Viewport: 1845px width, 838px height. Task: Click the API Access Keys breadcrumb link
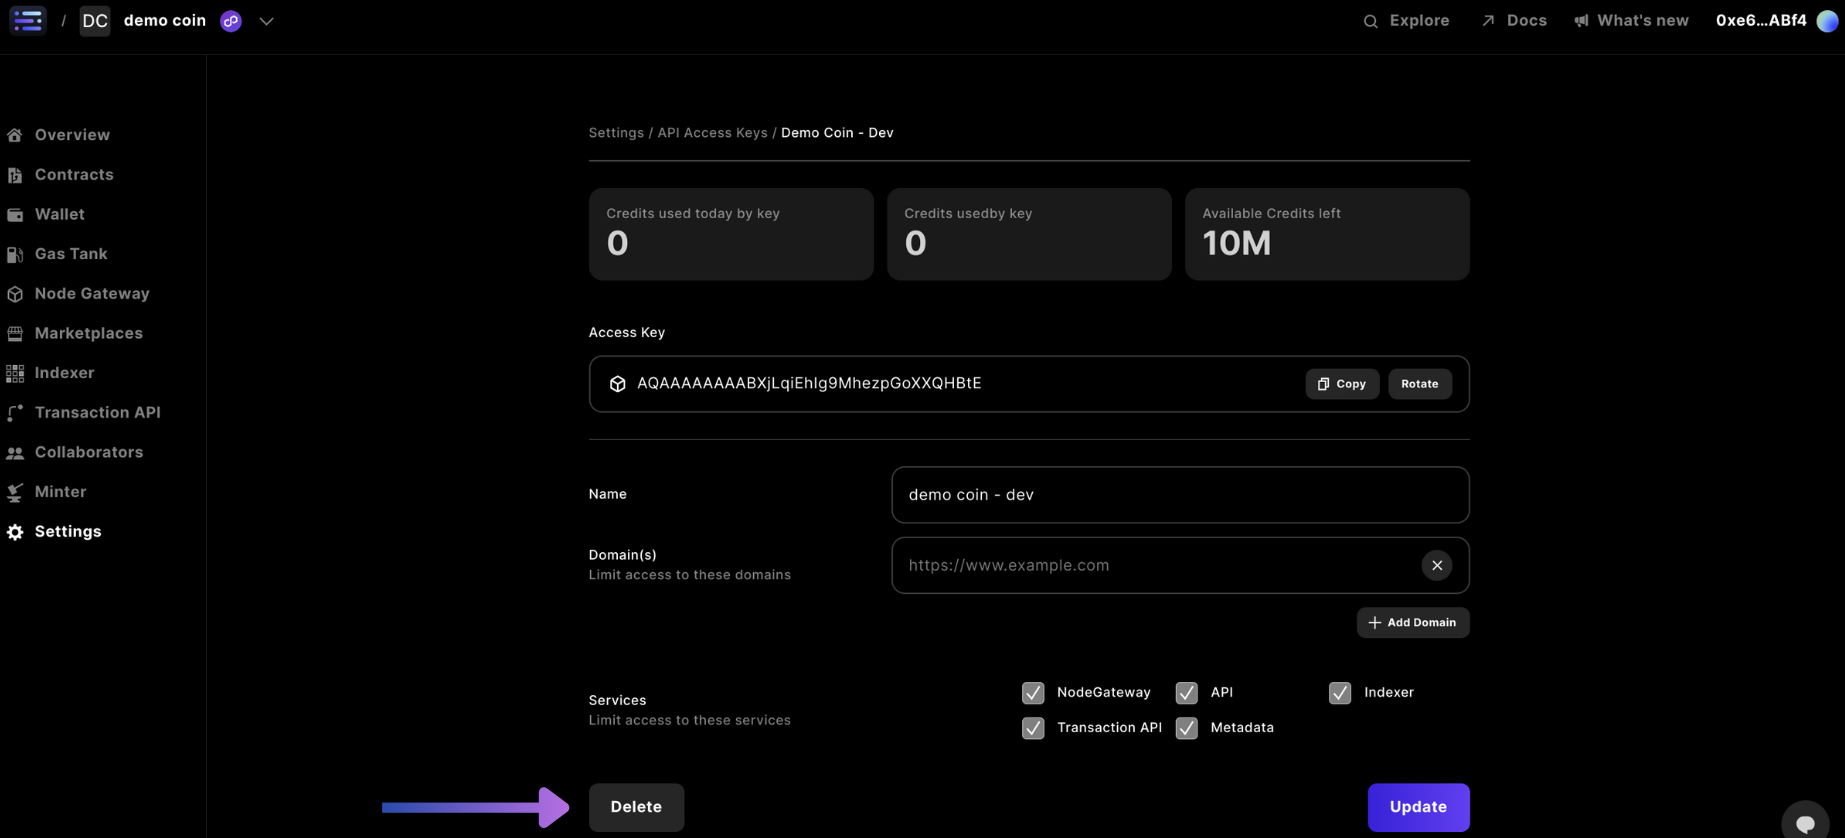point(712,133)
